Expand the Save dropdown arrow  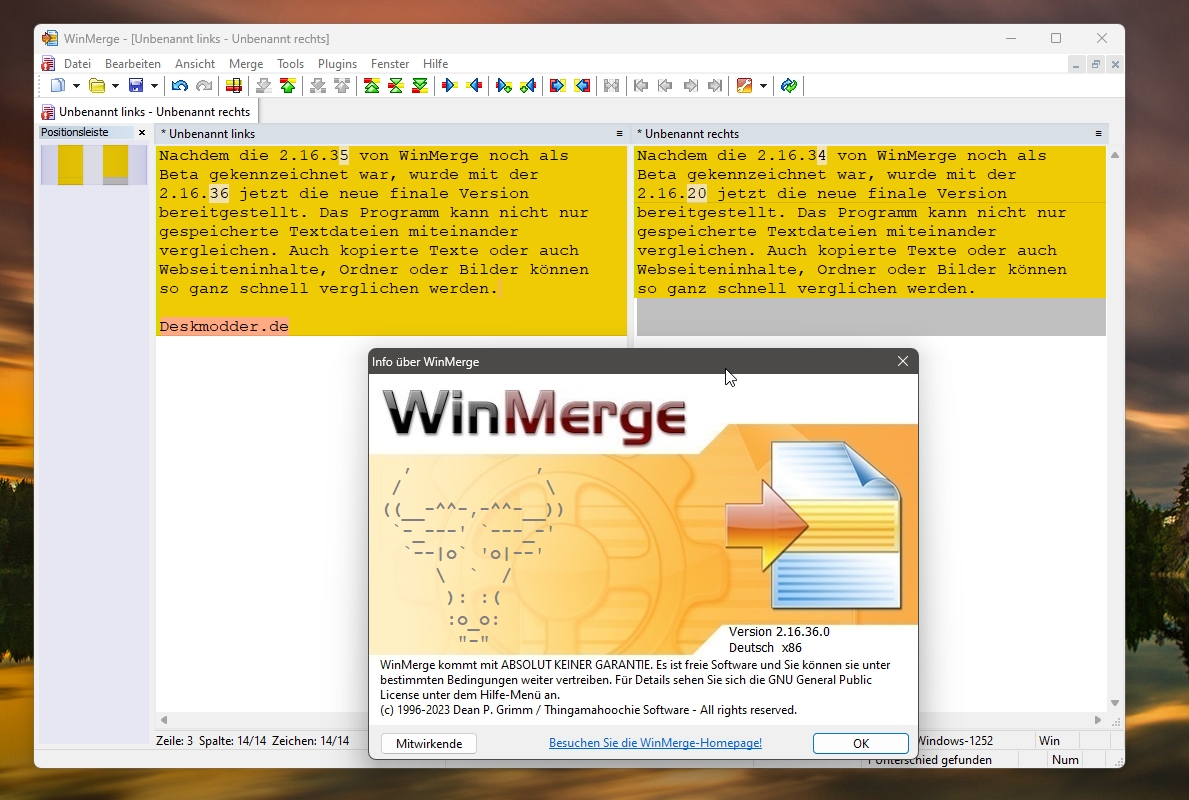(x=154, y=86)
